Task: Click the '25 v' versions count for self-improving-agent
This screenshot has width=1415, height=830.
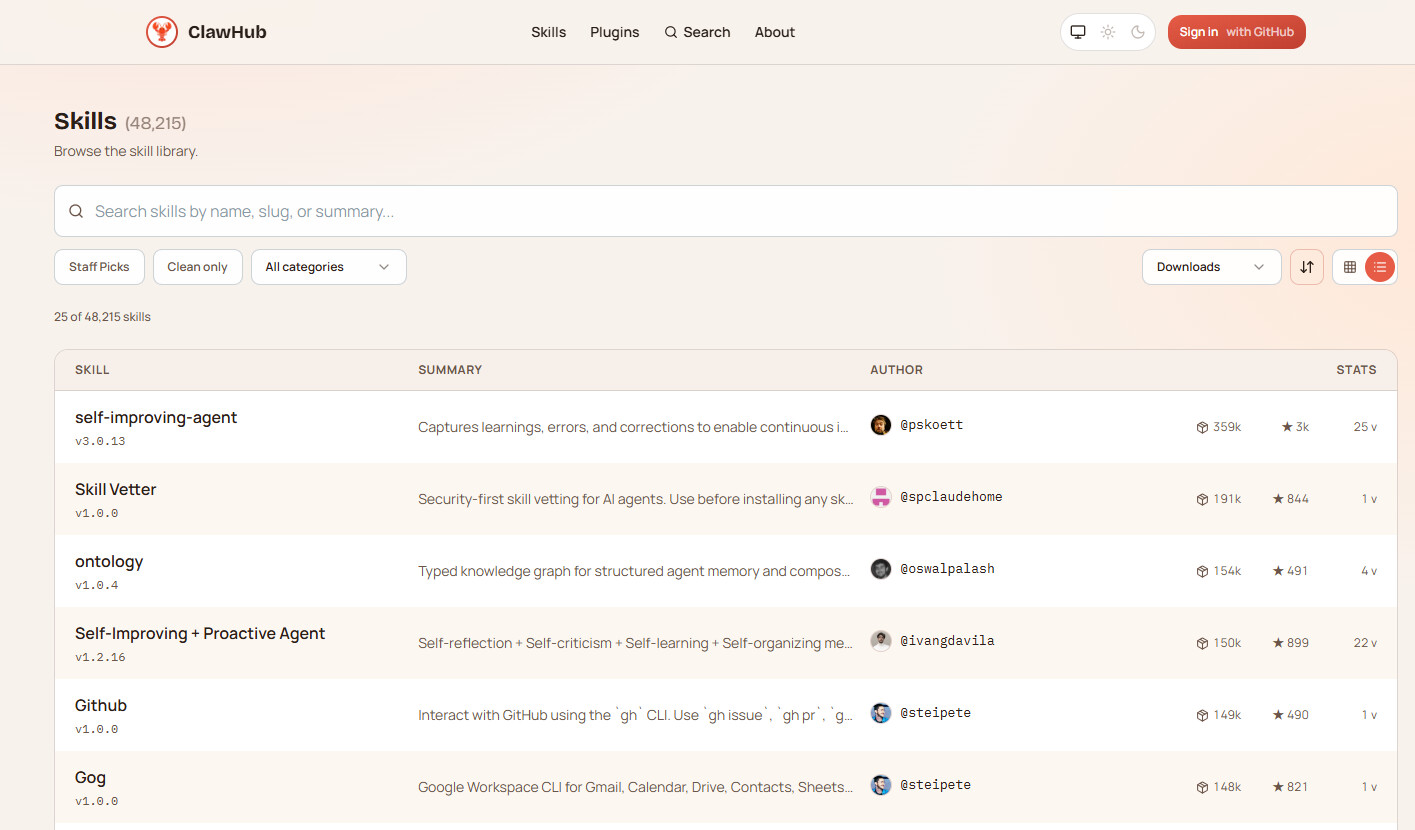Action: [1365, 427]
